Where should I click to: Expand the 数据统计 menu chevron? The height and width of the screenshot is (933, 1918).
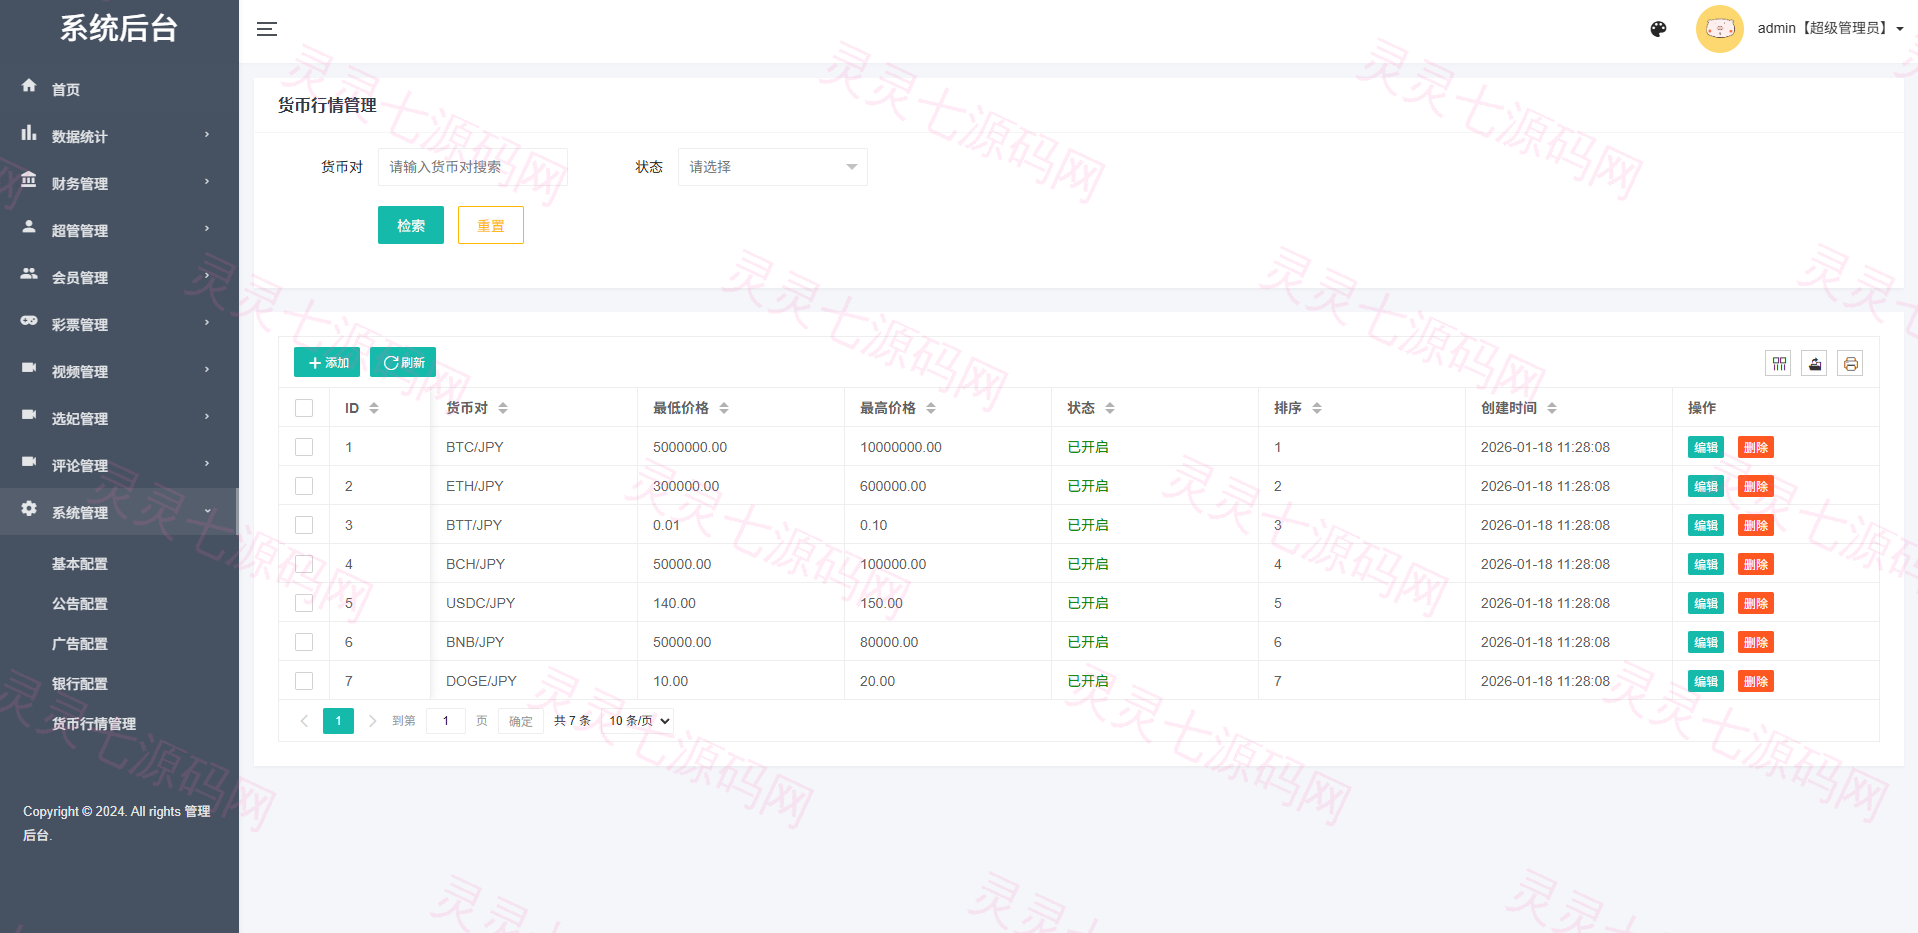207,135
